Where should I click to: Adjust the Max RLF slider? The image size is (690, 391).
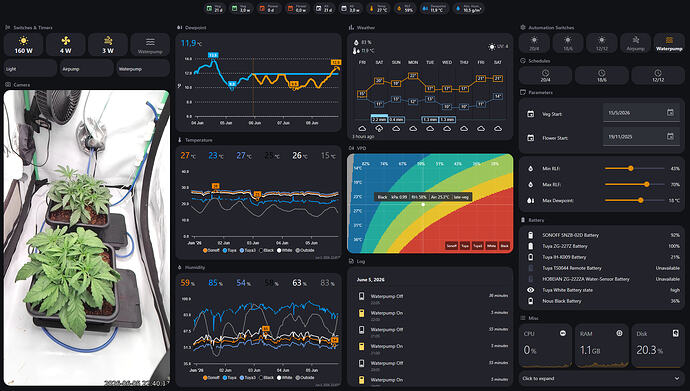635,184
